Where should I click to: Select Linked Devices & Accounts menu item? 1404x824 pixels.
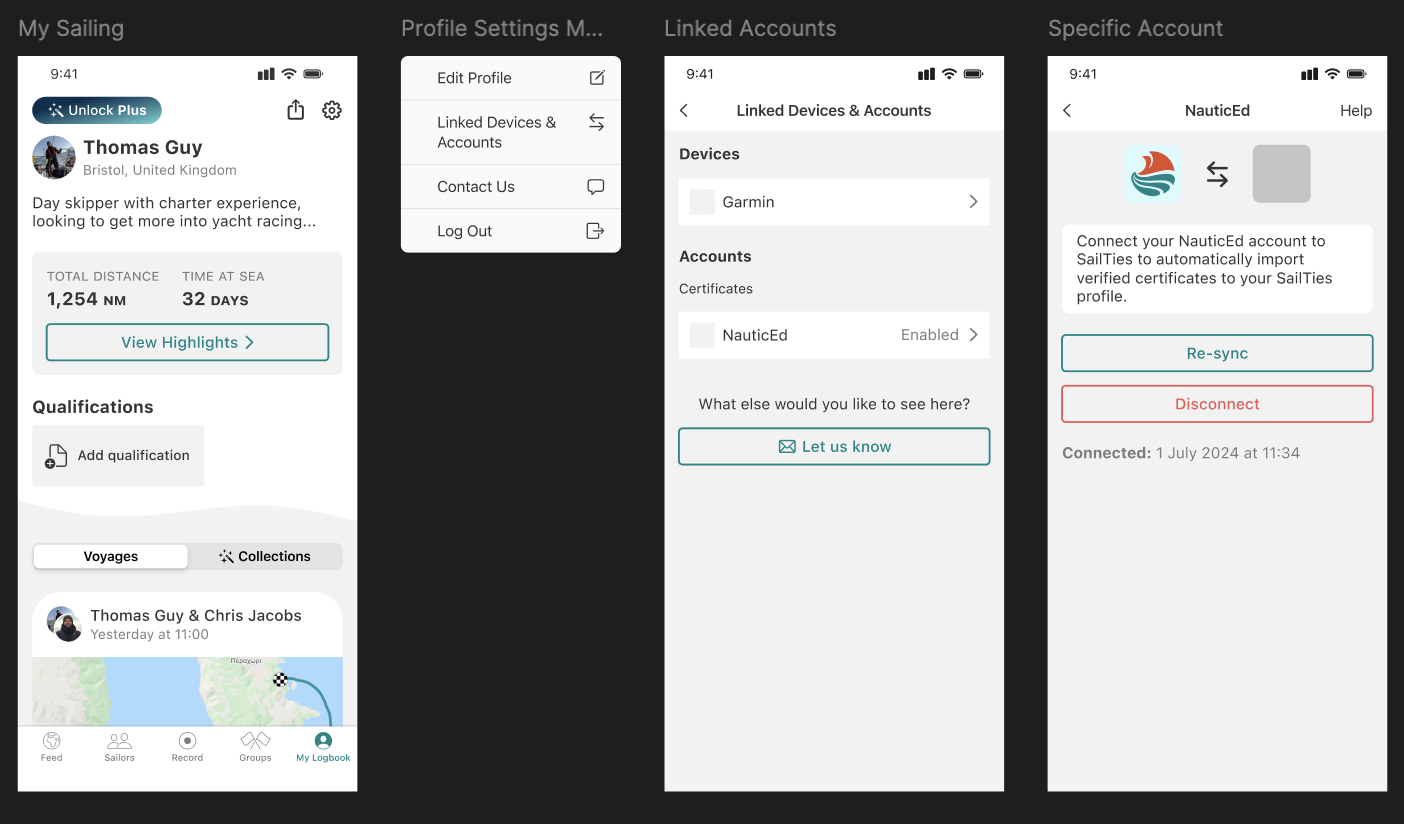(x=510, y=132)
